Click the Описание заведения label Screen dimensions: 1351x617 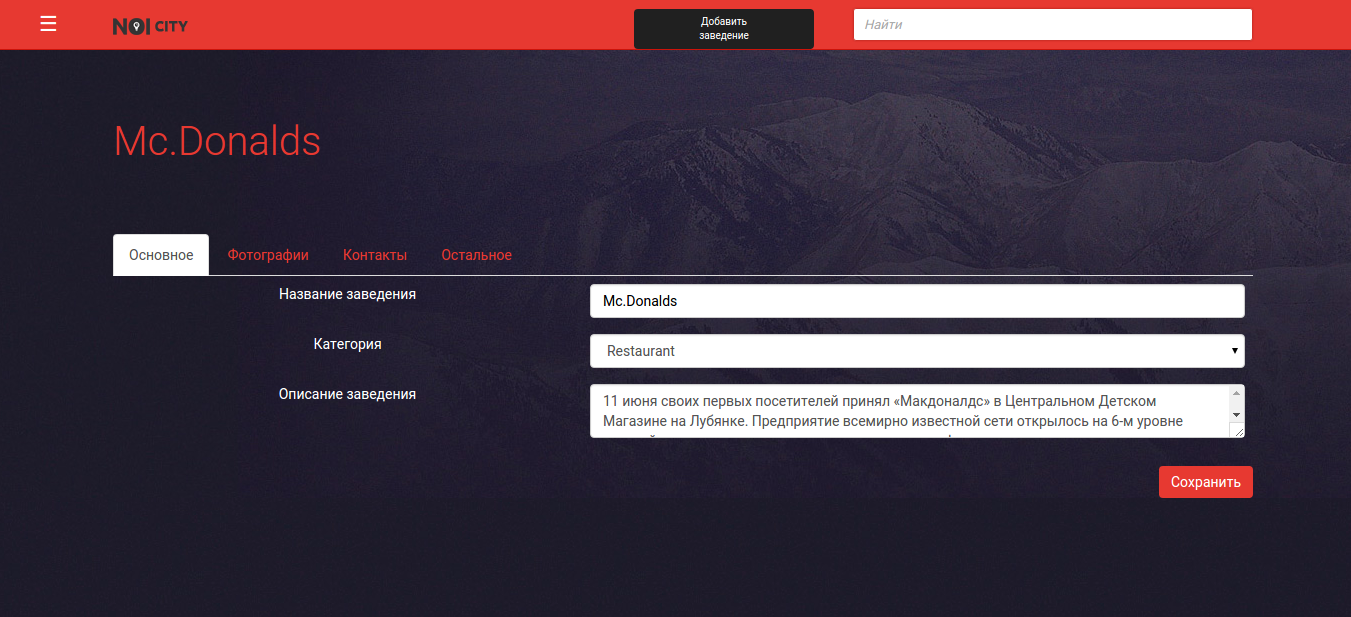click(347, 394)
